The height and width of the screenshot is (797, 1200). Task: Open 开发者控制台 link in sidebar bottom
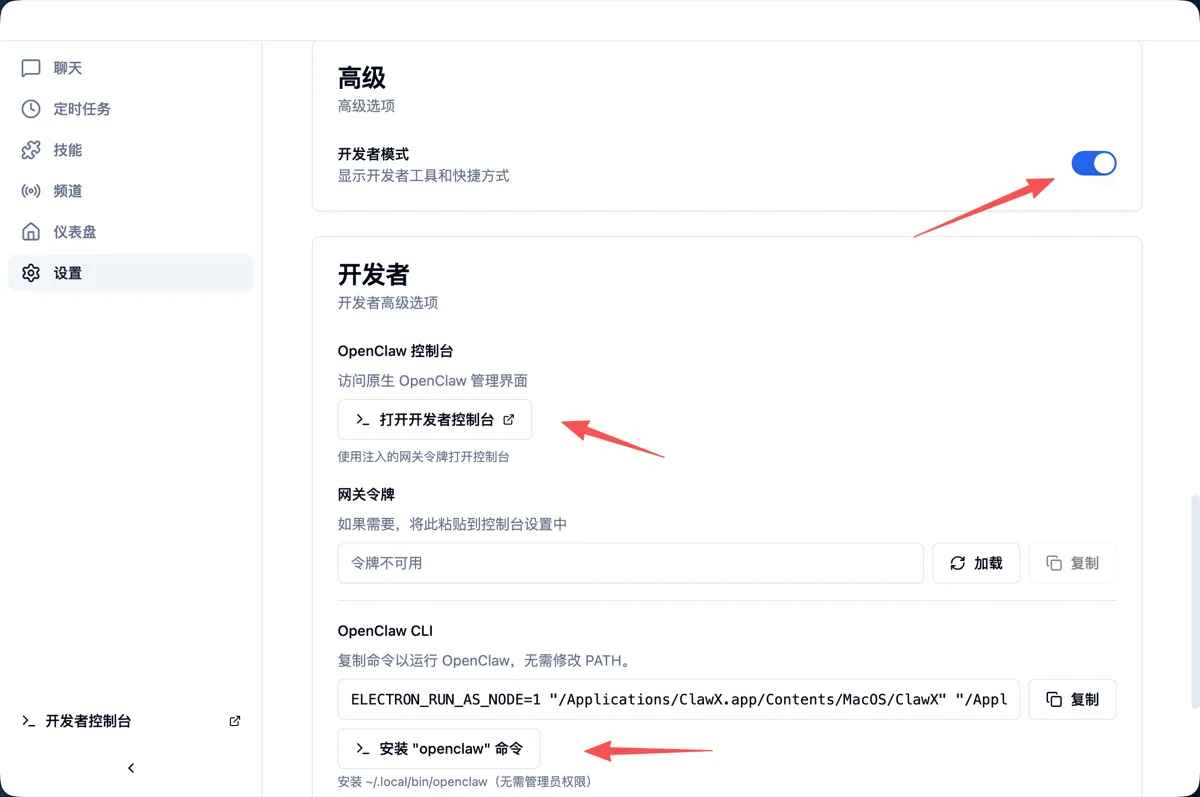pyautogui.click(x=130, y=721)
